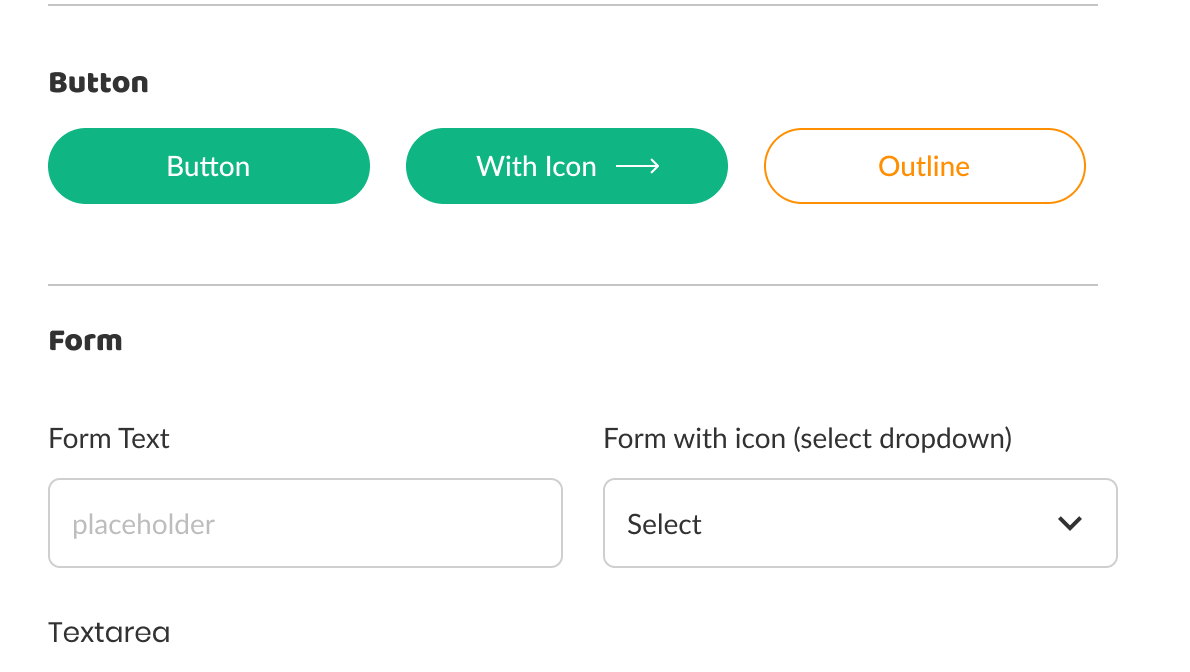
Task: Select the bold "Button" section heading
Action: click(x=98, y=83)
